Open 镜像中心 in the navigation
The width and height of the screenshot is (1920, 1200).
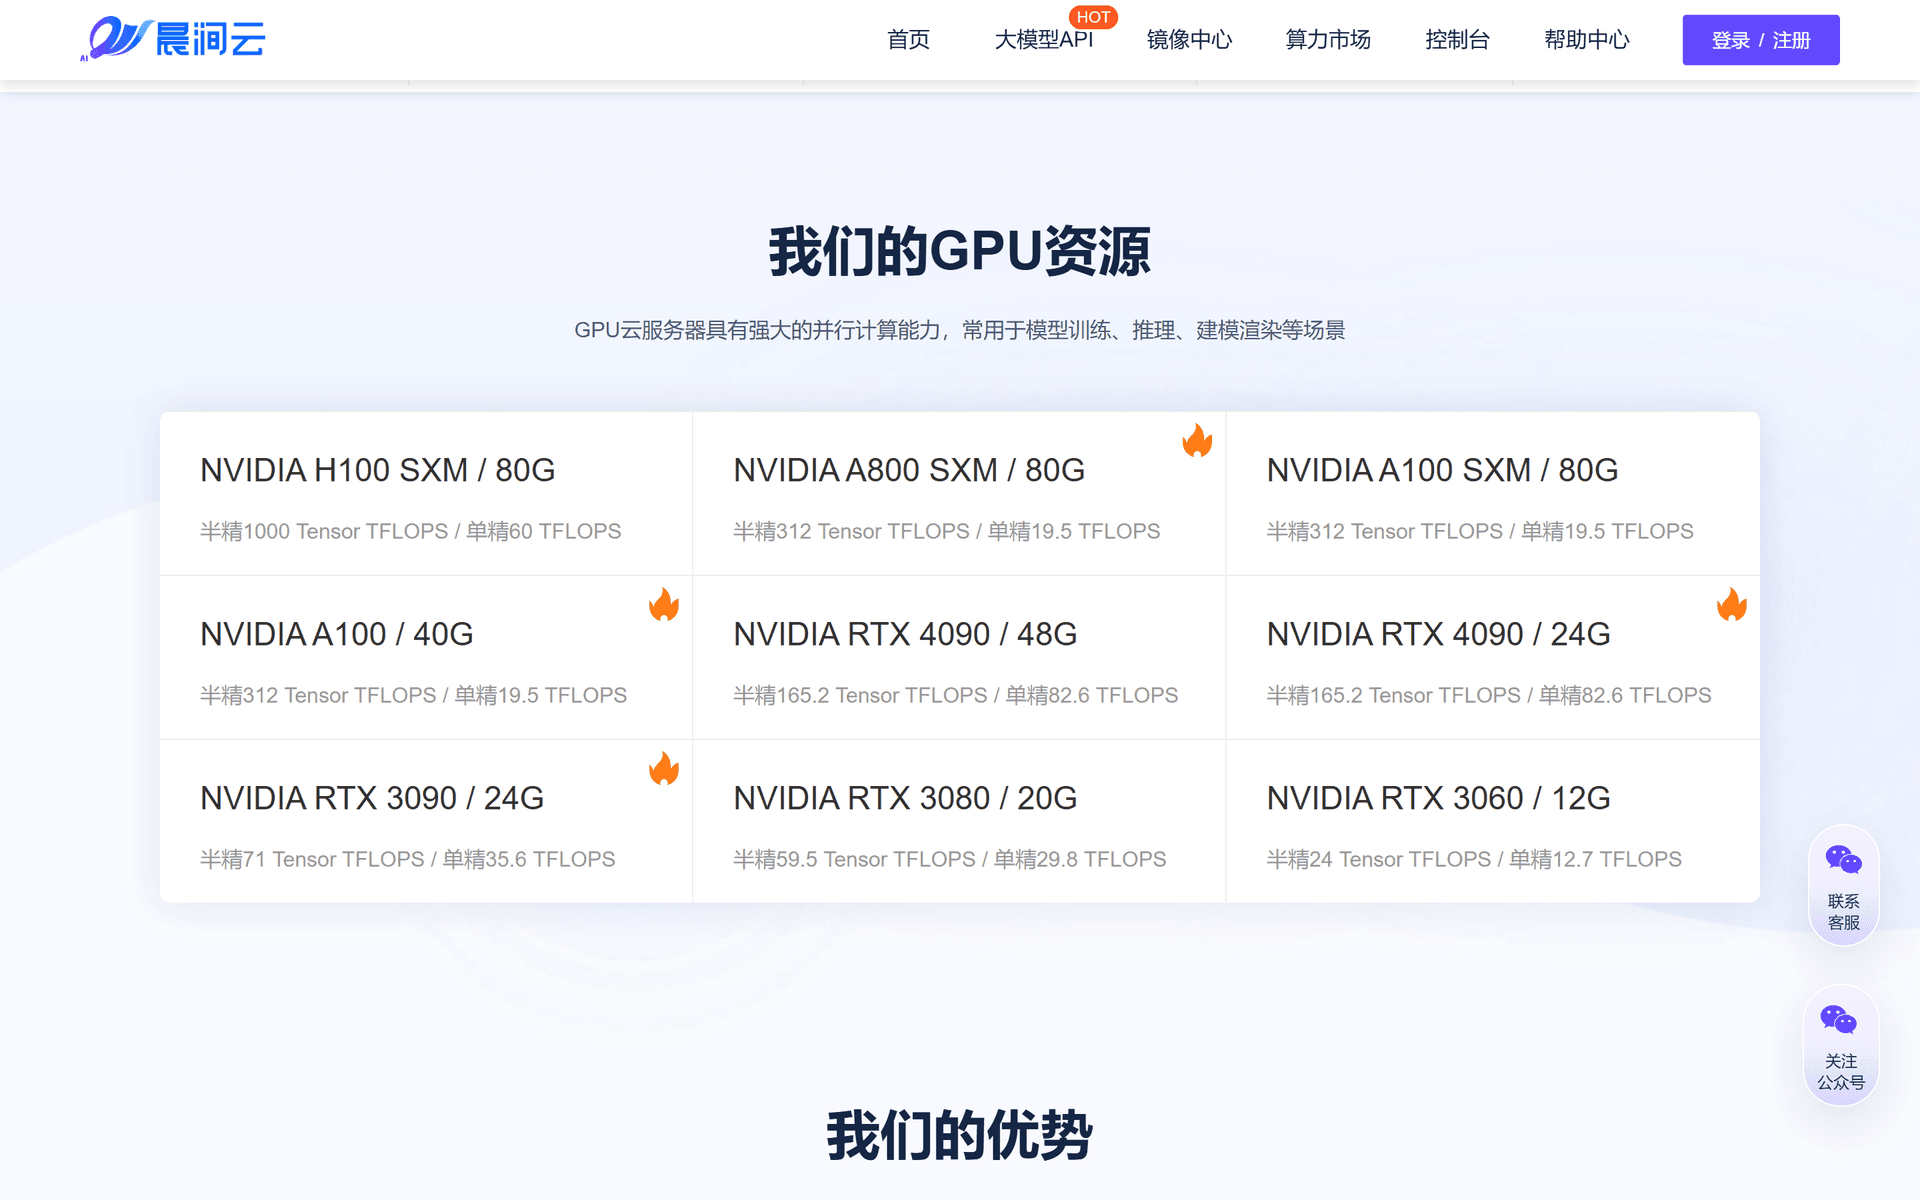(1189, 40)
